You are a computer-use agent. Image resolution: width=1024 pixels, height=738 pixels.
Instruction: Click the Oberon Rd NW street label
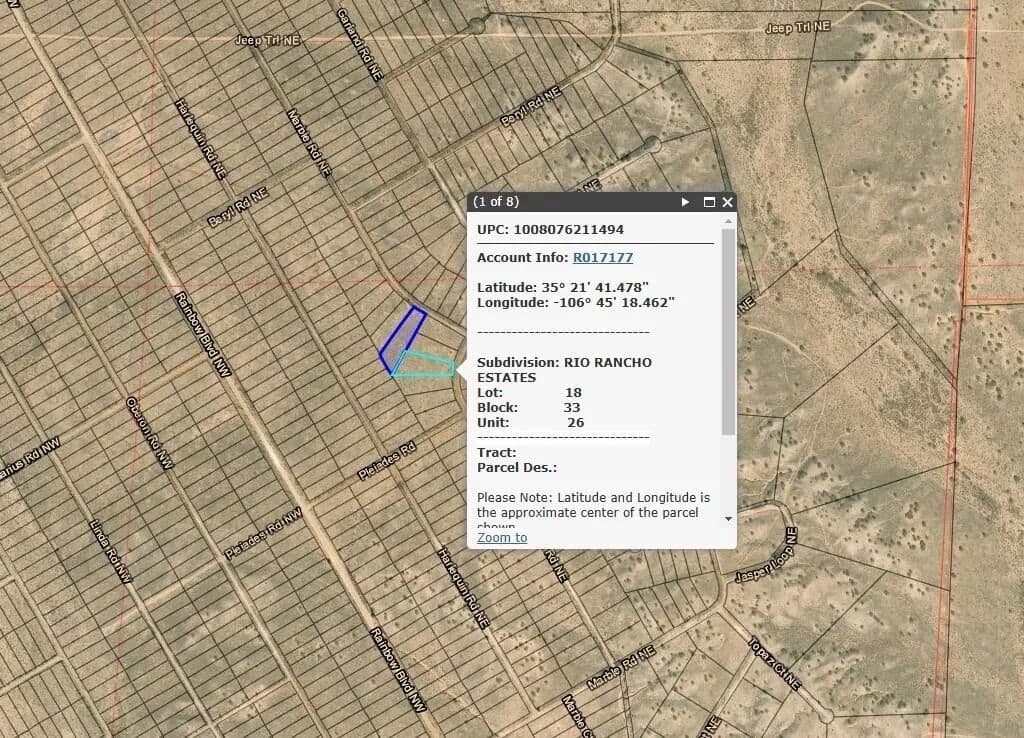coord(150,433)
